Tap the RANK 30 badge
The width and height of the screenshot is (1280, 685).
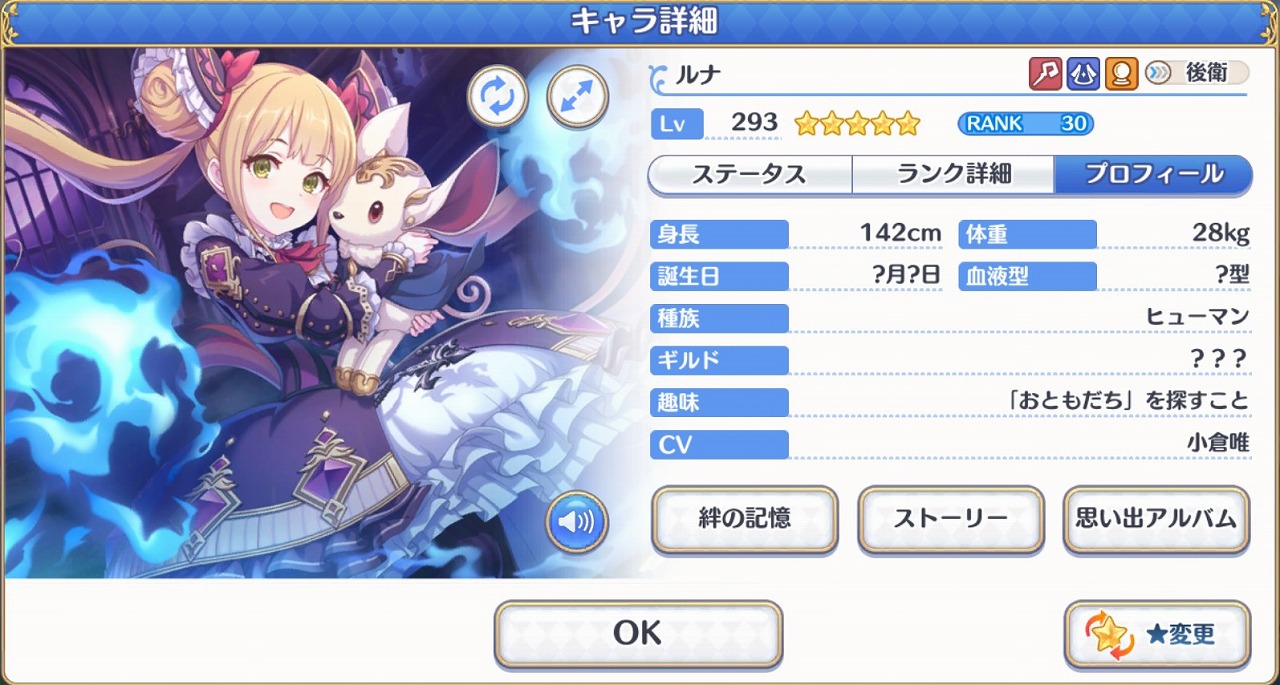(x=1025, y=124)
